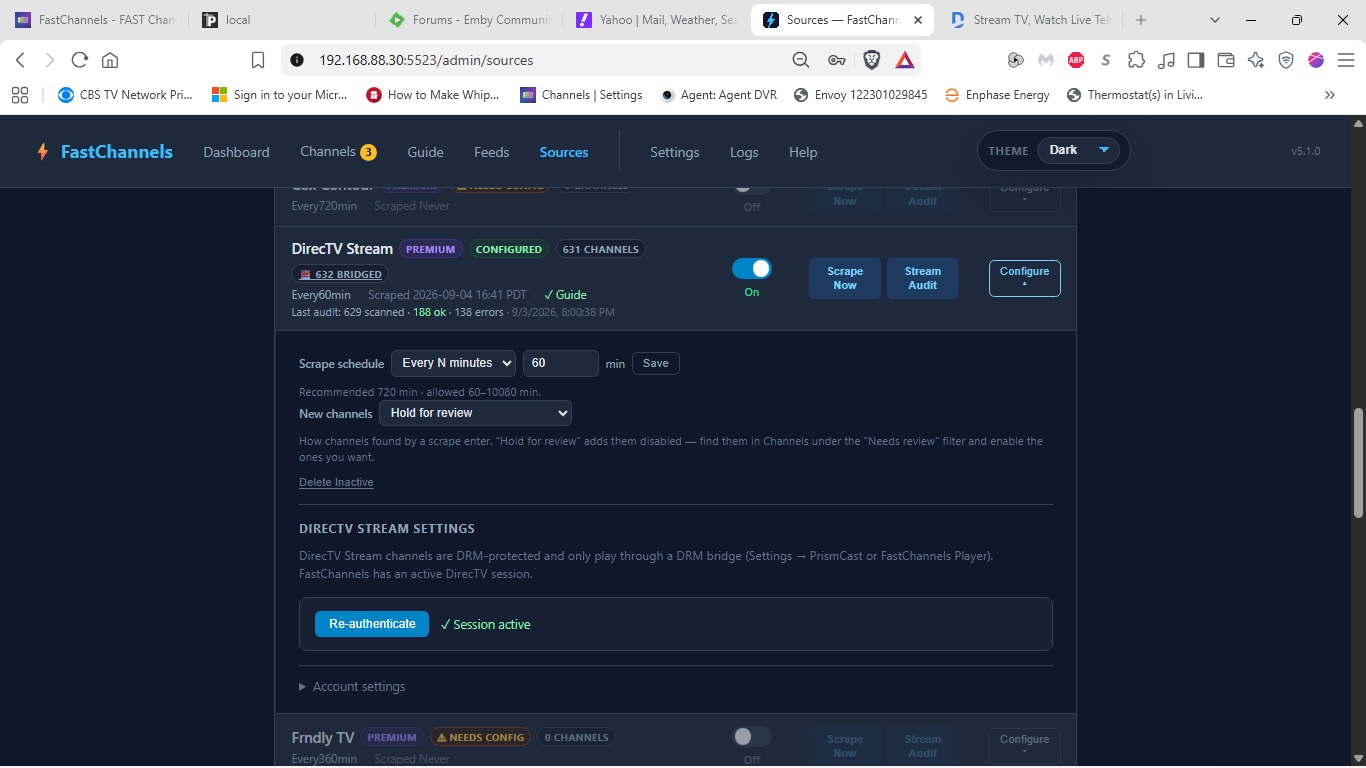Viewport: 1366px width, 768px height.
Task: Open new browser tab with plus icon
Action: (1141, 20)
